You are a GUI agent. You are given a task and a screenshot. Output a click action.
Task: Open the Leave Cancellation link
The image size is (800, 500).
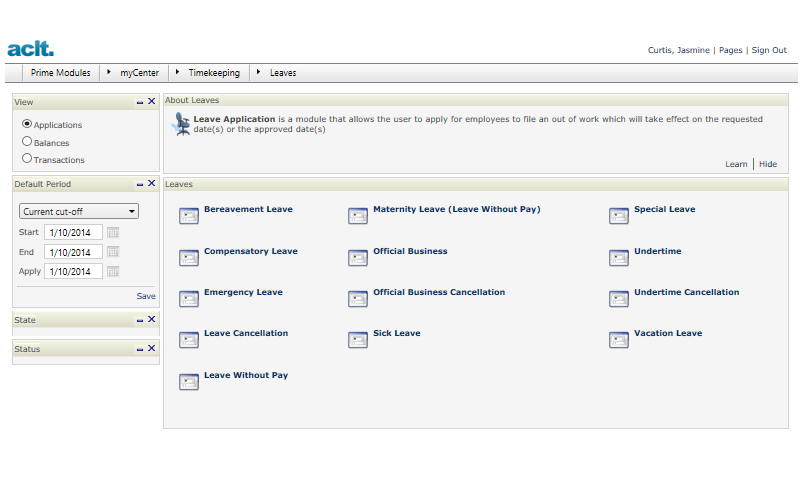(246, 333)
